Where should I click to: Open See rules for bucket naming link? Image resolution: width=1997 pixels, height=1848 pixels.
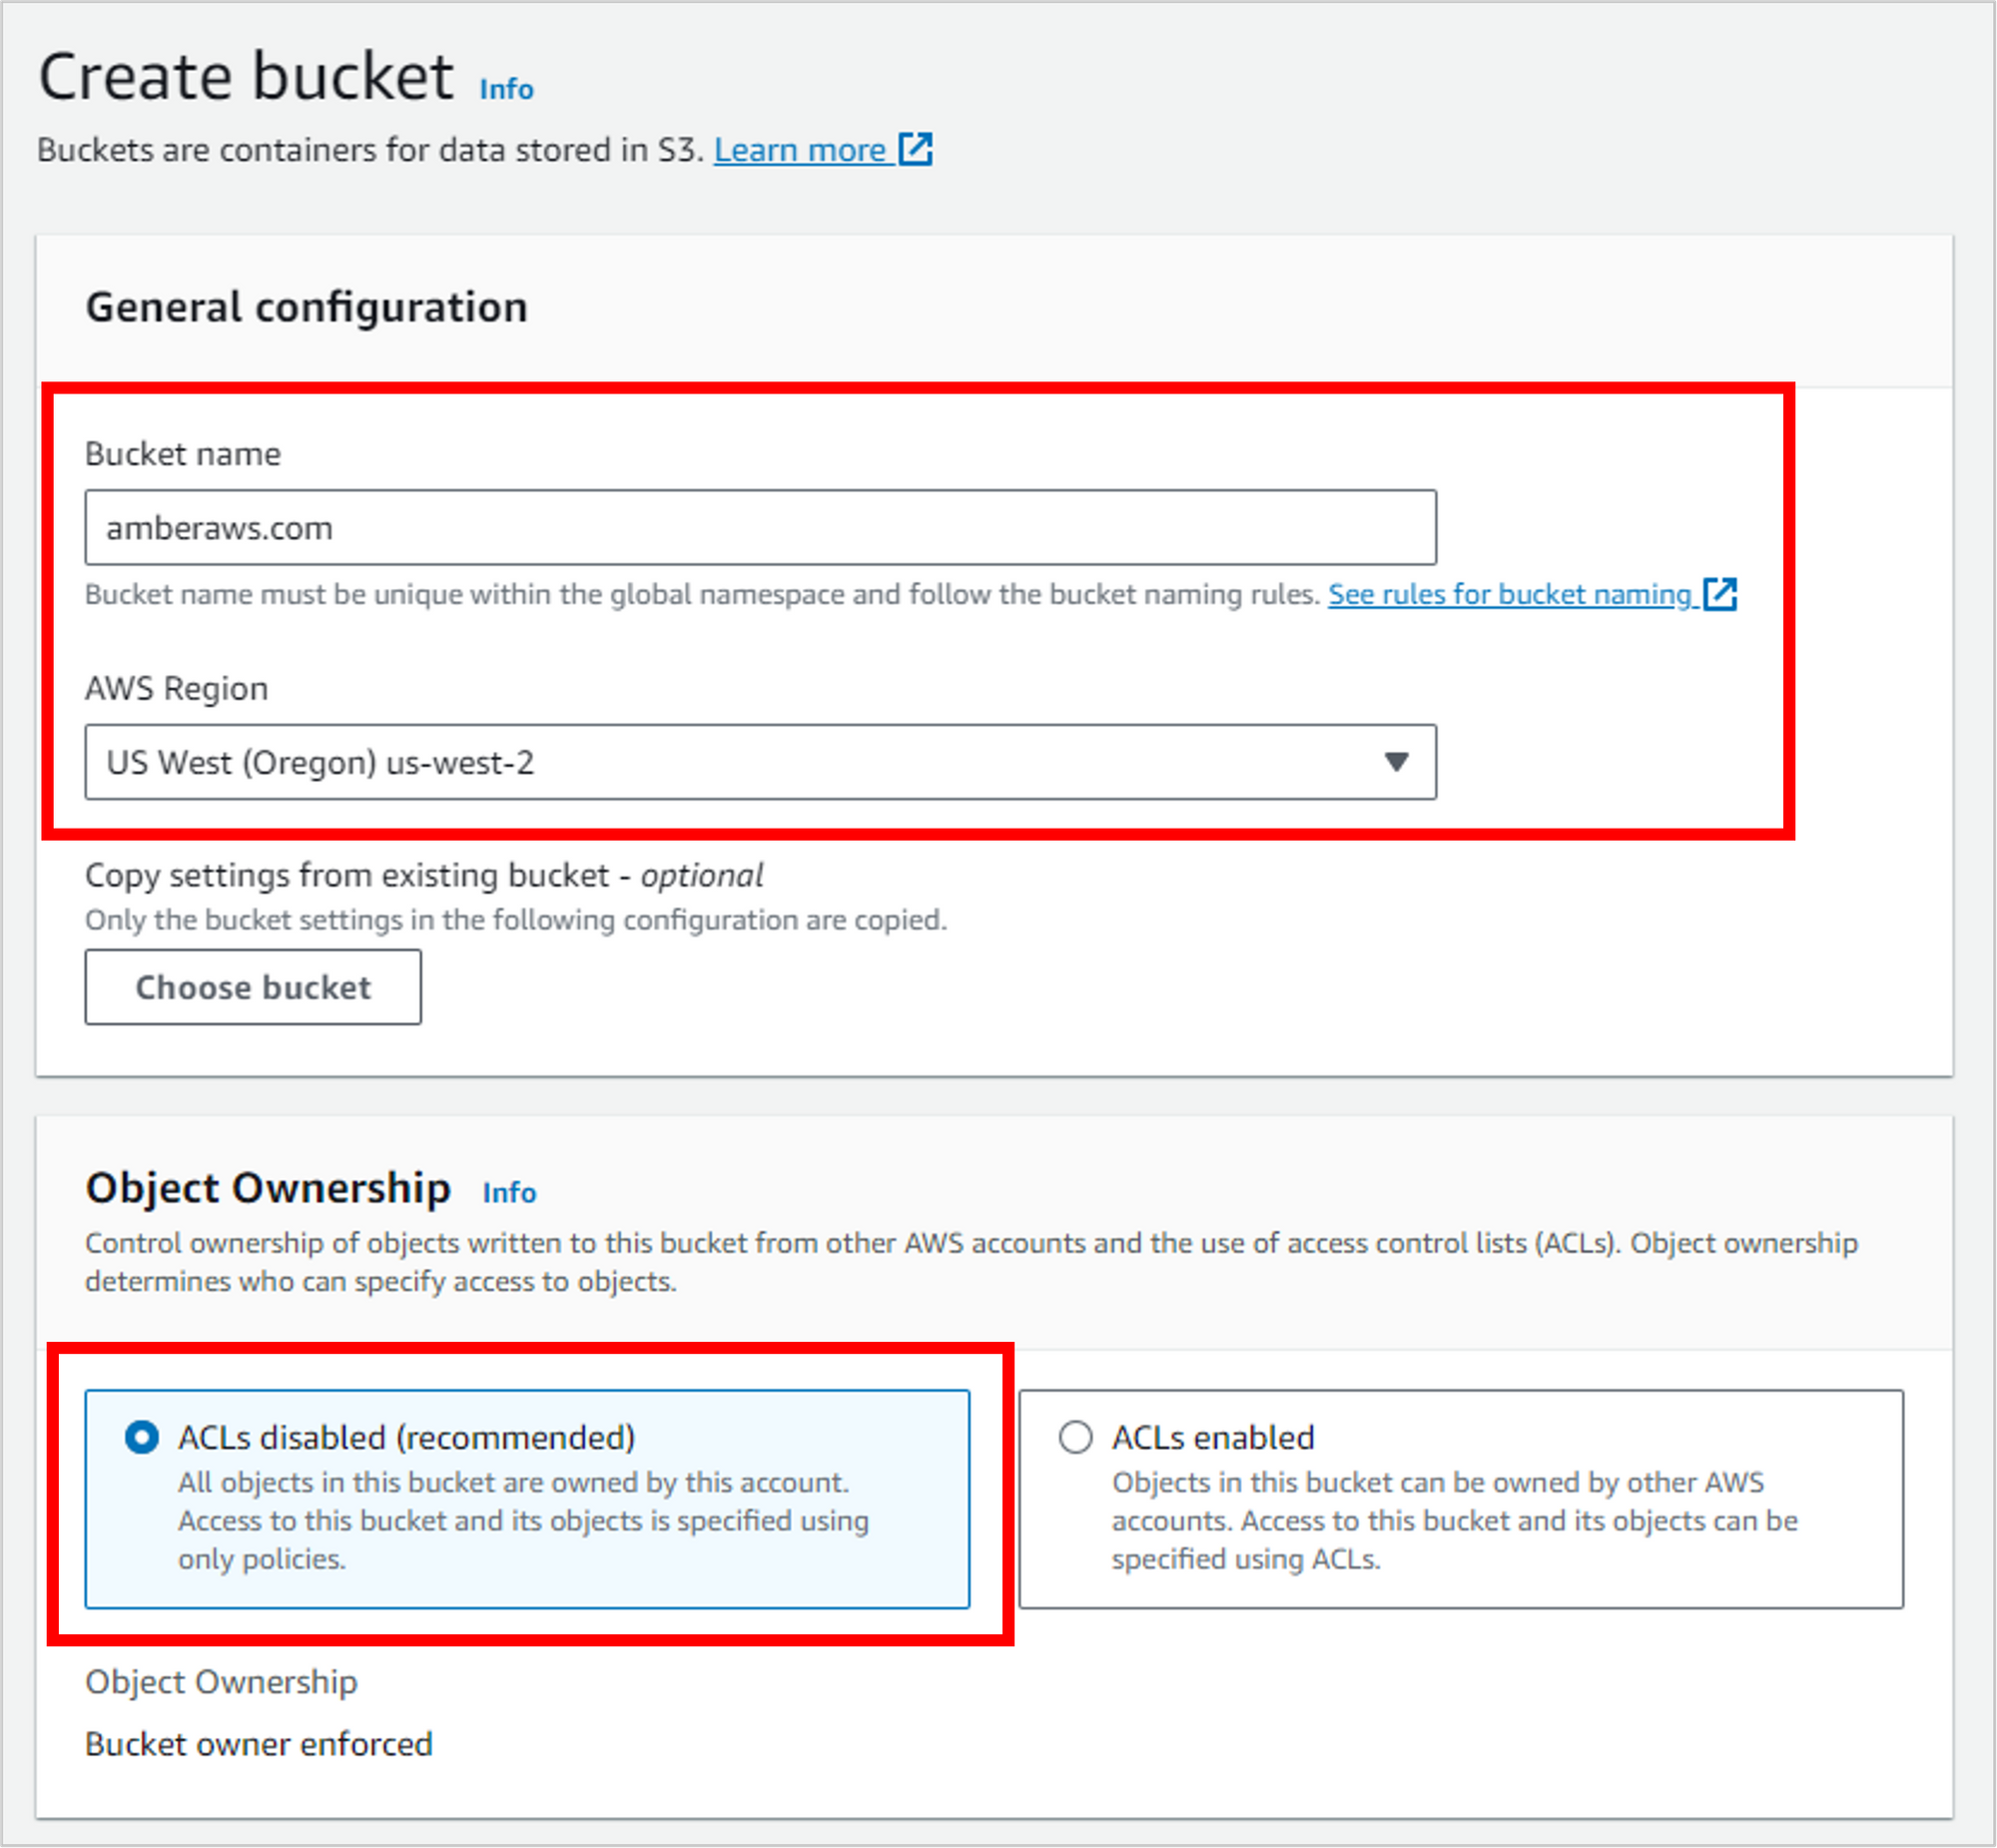pos(1509,594)
